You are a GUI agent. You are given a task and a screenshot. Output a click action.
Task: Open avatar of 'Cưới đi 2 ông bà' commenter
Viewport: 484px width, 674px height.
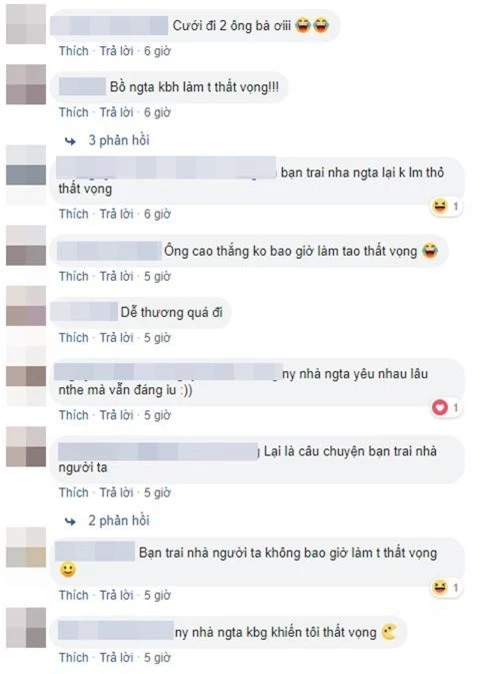(26, 24)
